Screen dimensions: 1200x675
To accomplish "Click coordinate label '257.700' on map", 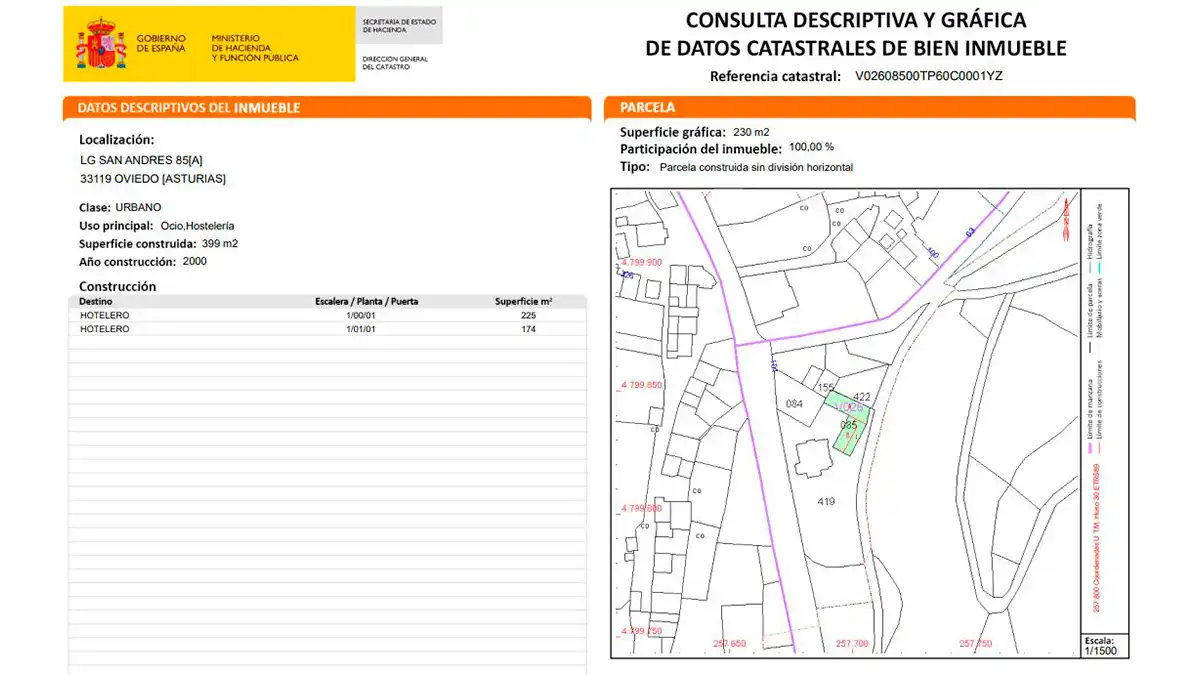I will coord(852,643).
